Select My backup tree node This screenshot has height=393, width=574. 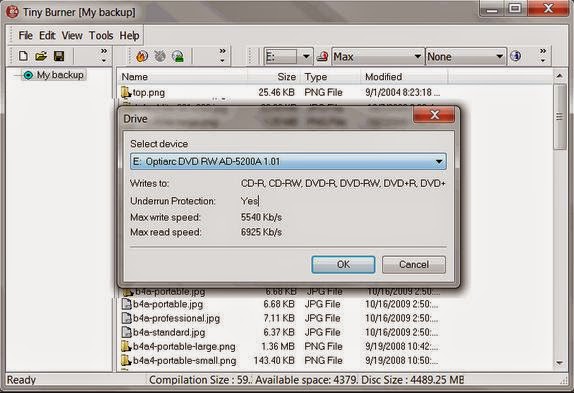pos(60,75)
